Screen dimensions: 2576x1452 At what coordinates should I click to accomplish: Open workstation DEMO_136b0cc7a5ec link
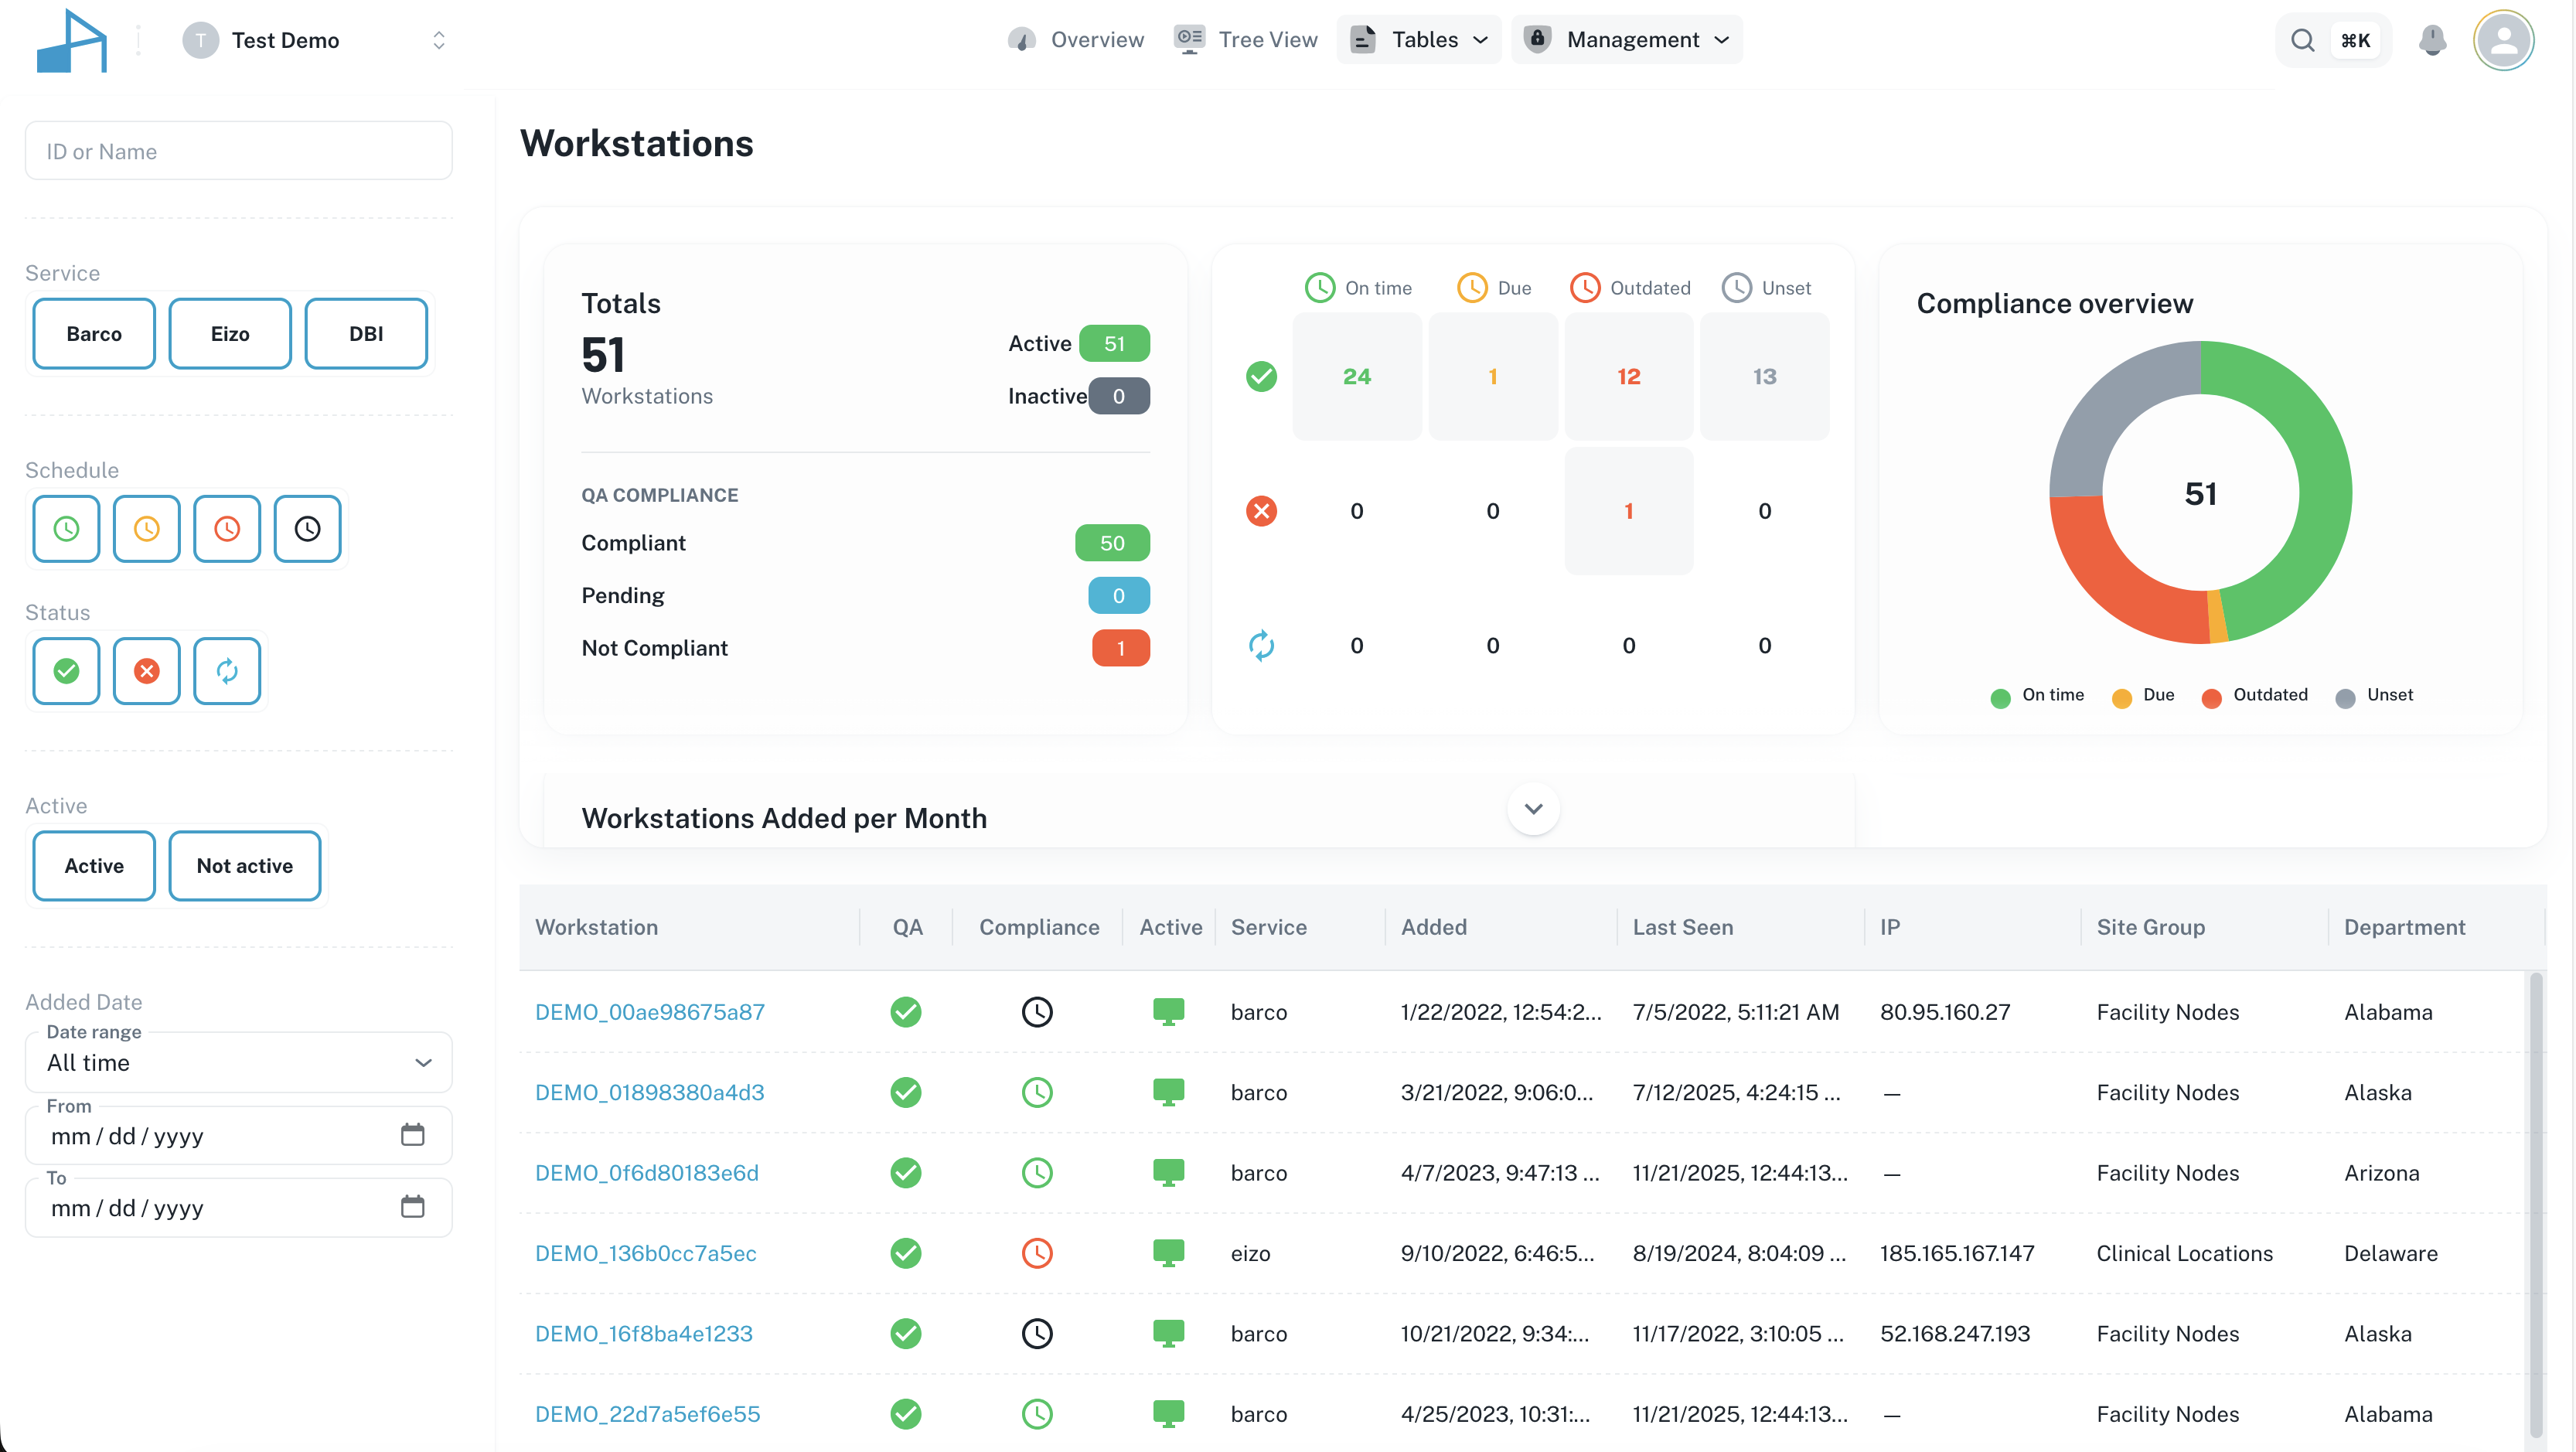click(645, 1253)
